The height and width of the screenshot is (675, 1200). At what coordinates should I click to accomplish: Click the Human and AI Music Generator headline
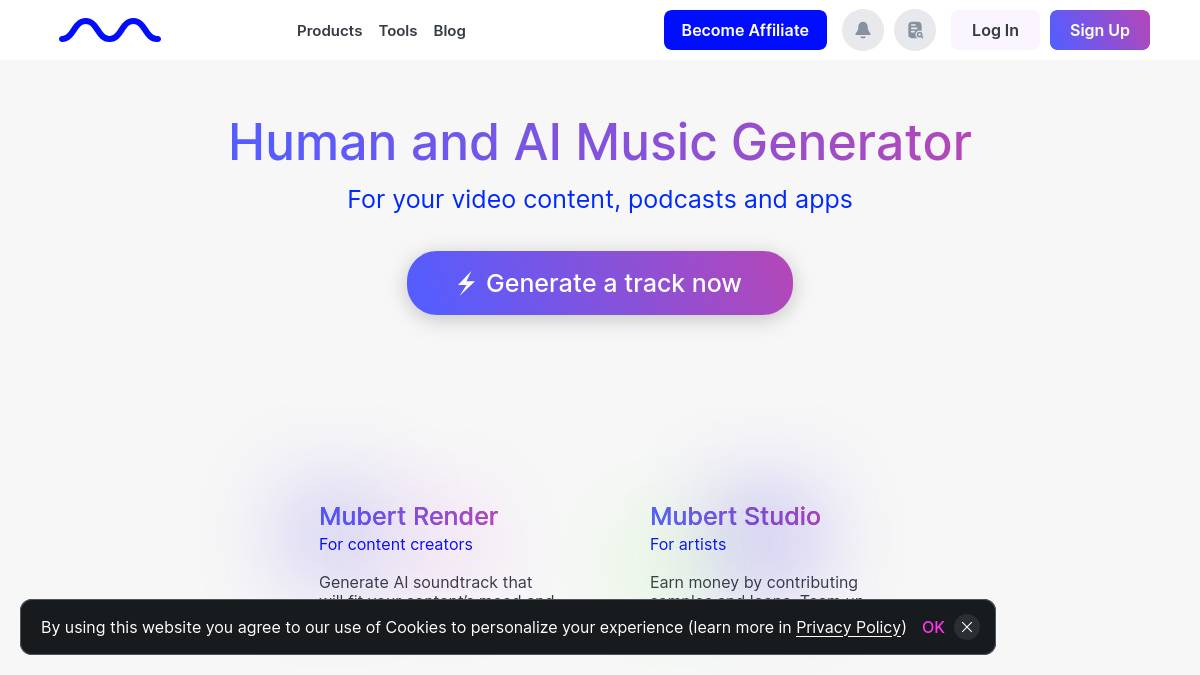click(600, 142)
